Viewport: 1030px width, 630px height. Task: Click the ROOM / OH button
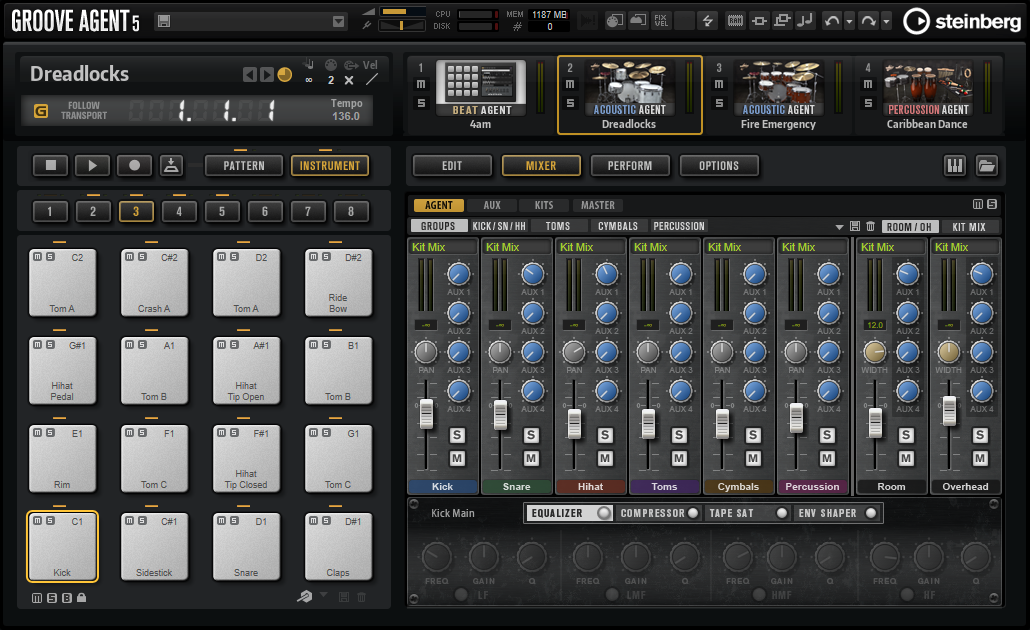click(910, 227)
